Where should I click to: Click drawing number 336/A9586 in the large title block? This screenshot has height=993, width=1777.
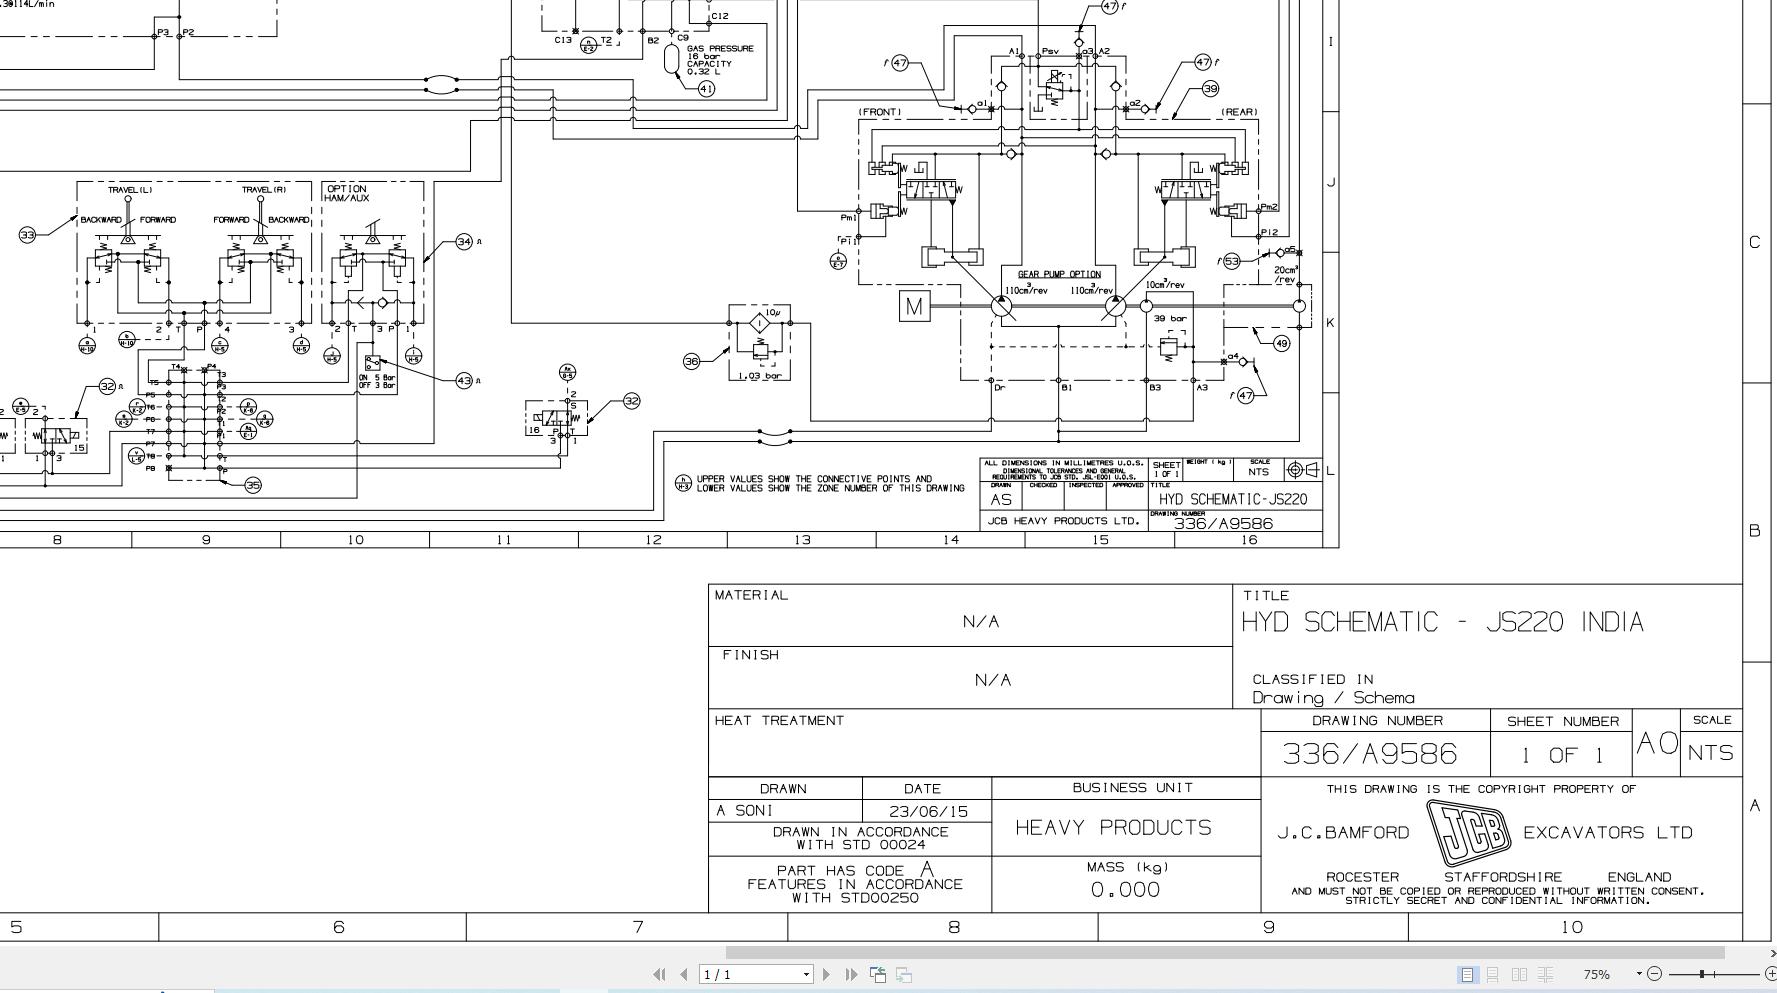pyautogui.click(x=1369, y=753)
